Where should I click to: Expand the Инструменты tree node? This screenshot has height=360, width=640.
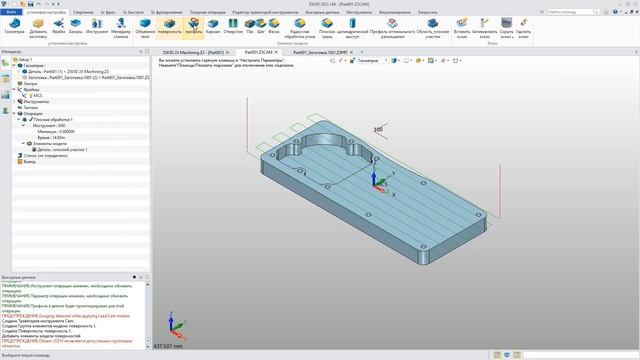tap(14, 101)
